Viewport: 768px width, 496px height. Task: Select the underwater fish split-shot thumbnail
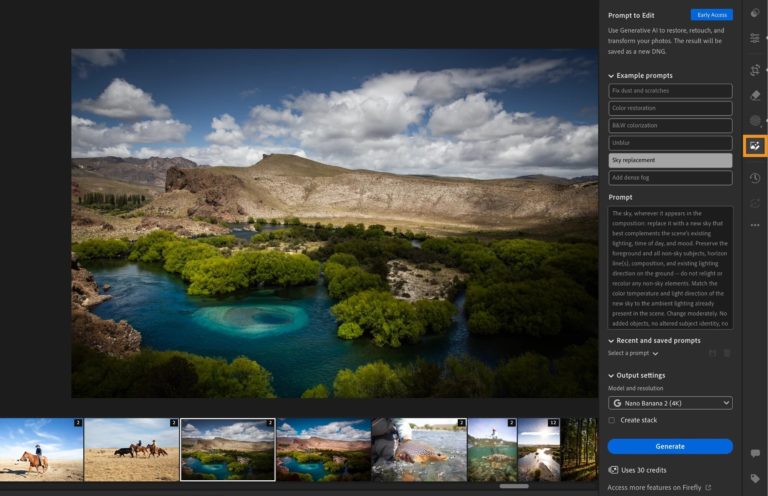[x=492, y=449]
